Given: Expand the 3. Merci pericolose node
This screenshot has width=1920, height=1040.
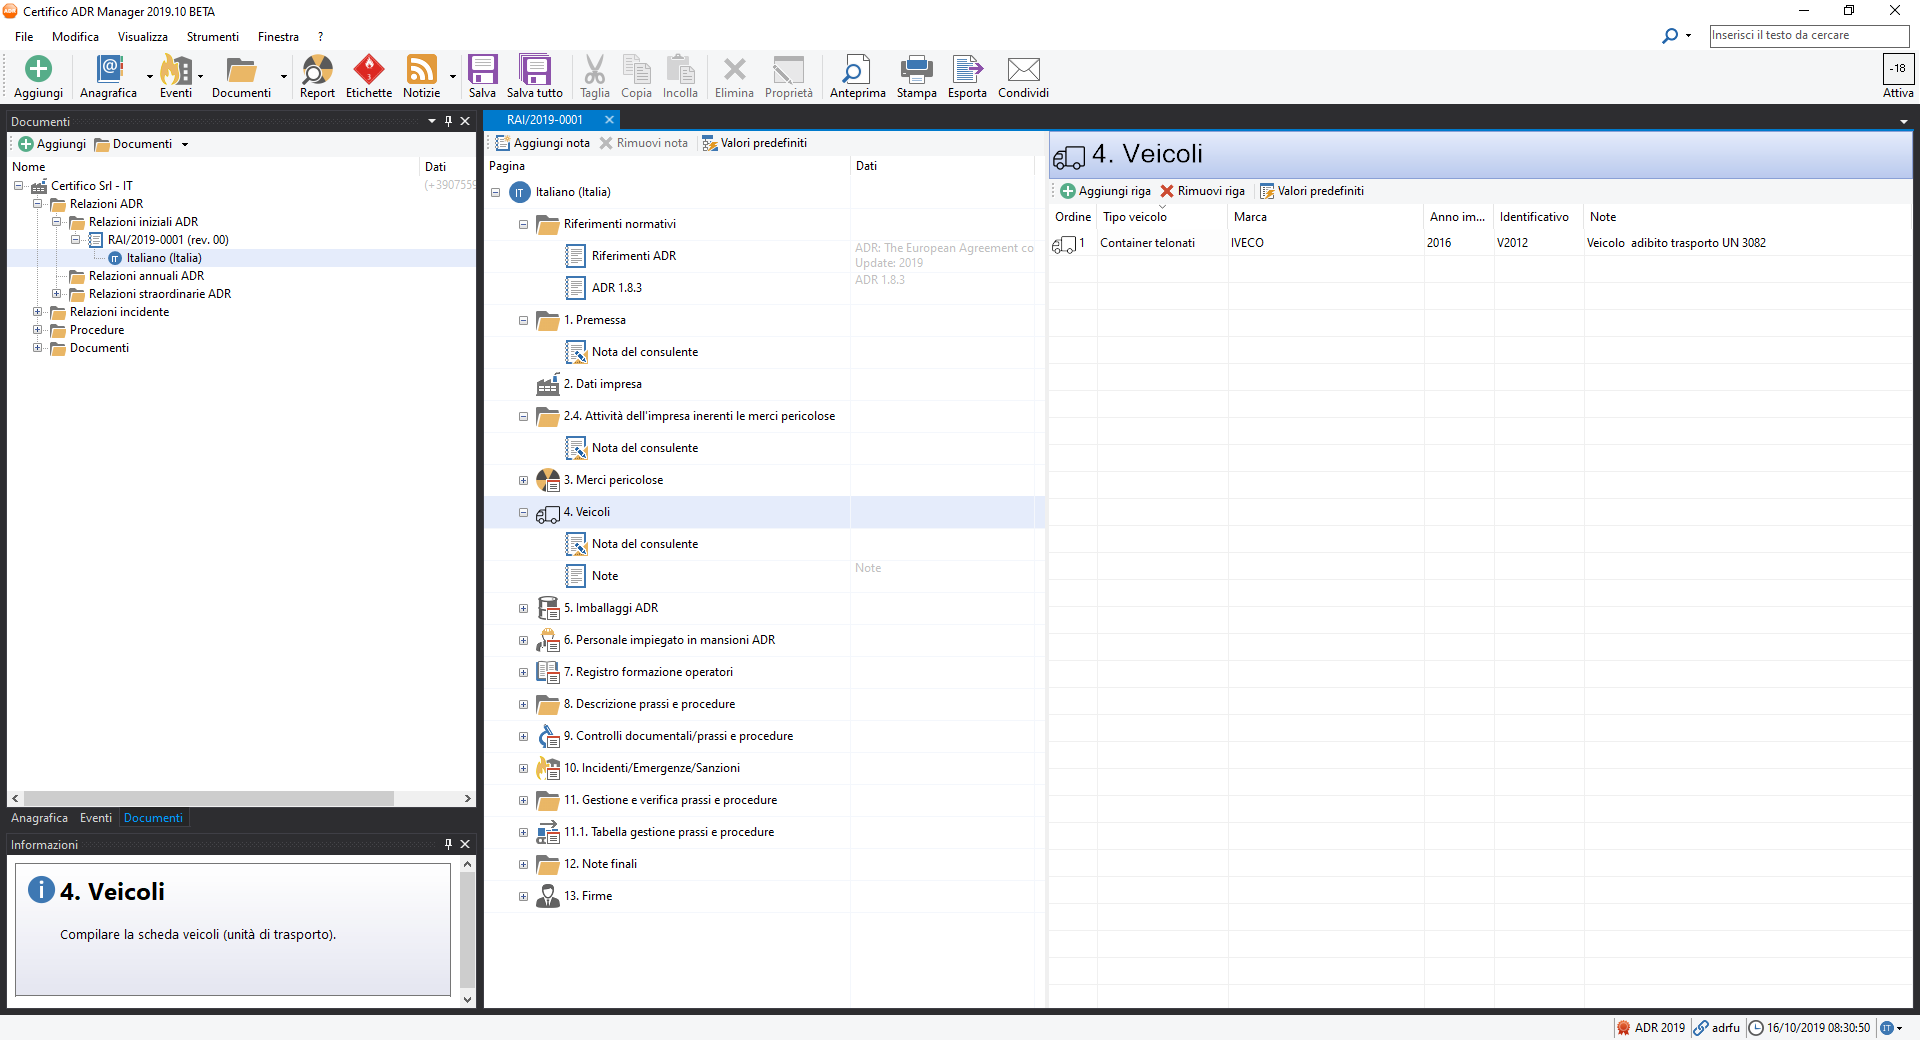Looking at the screenshot, I should tap(523, 481).
